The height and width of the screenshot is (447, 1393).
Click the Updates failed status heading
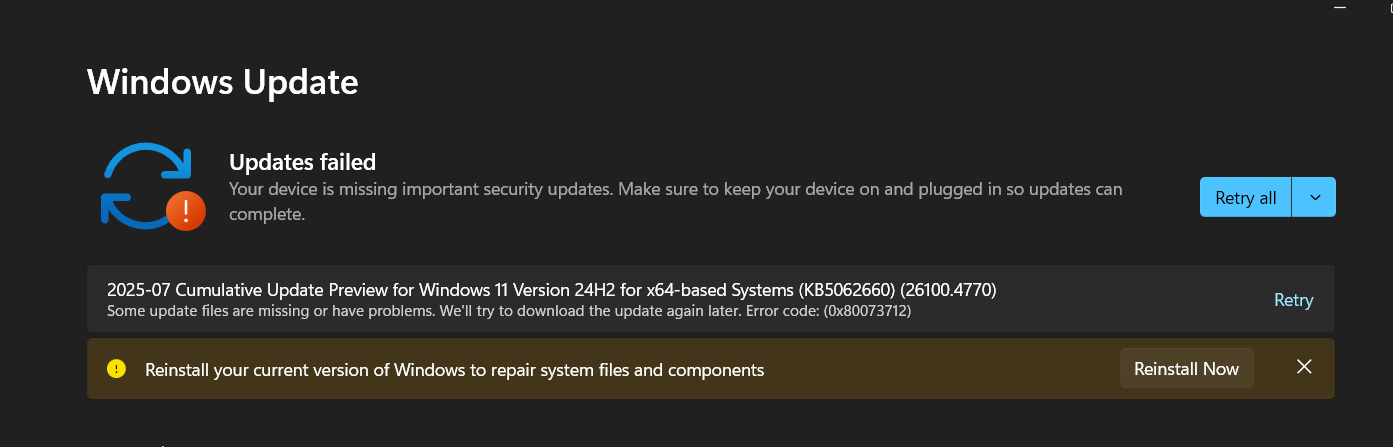point(302,161)
